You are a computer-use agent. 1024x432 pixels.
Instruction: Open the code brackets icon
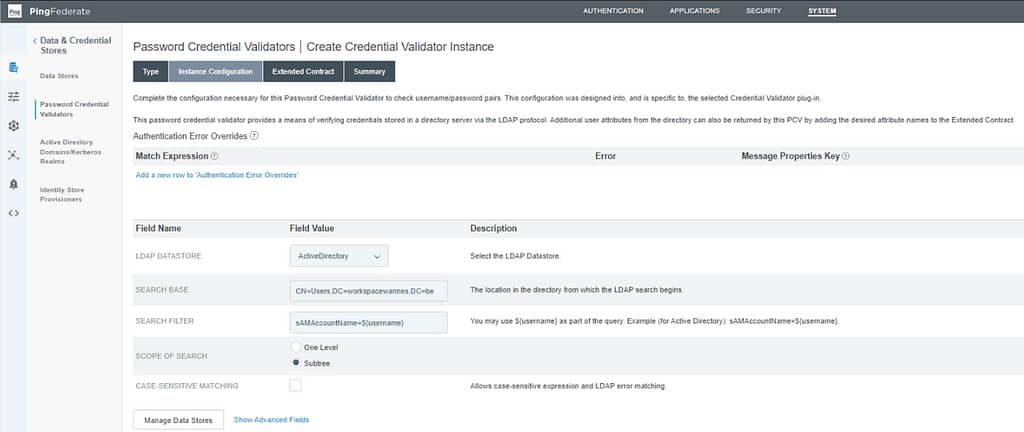14,213
